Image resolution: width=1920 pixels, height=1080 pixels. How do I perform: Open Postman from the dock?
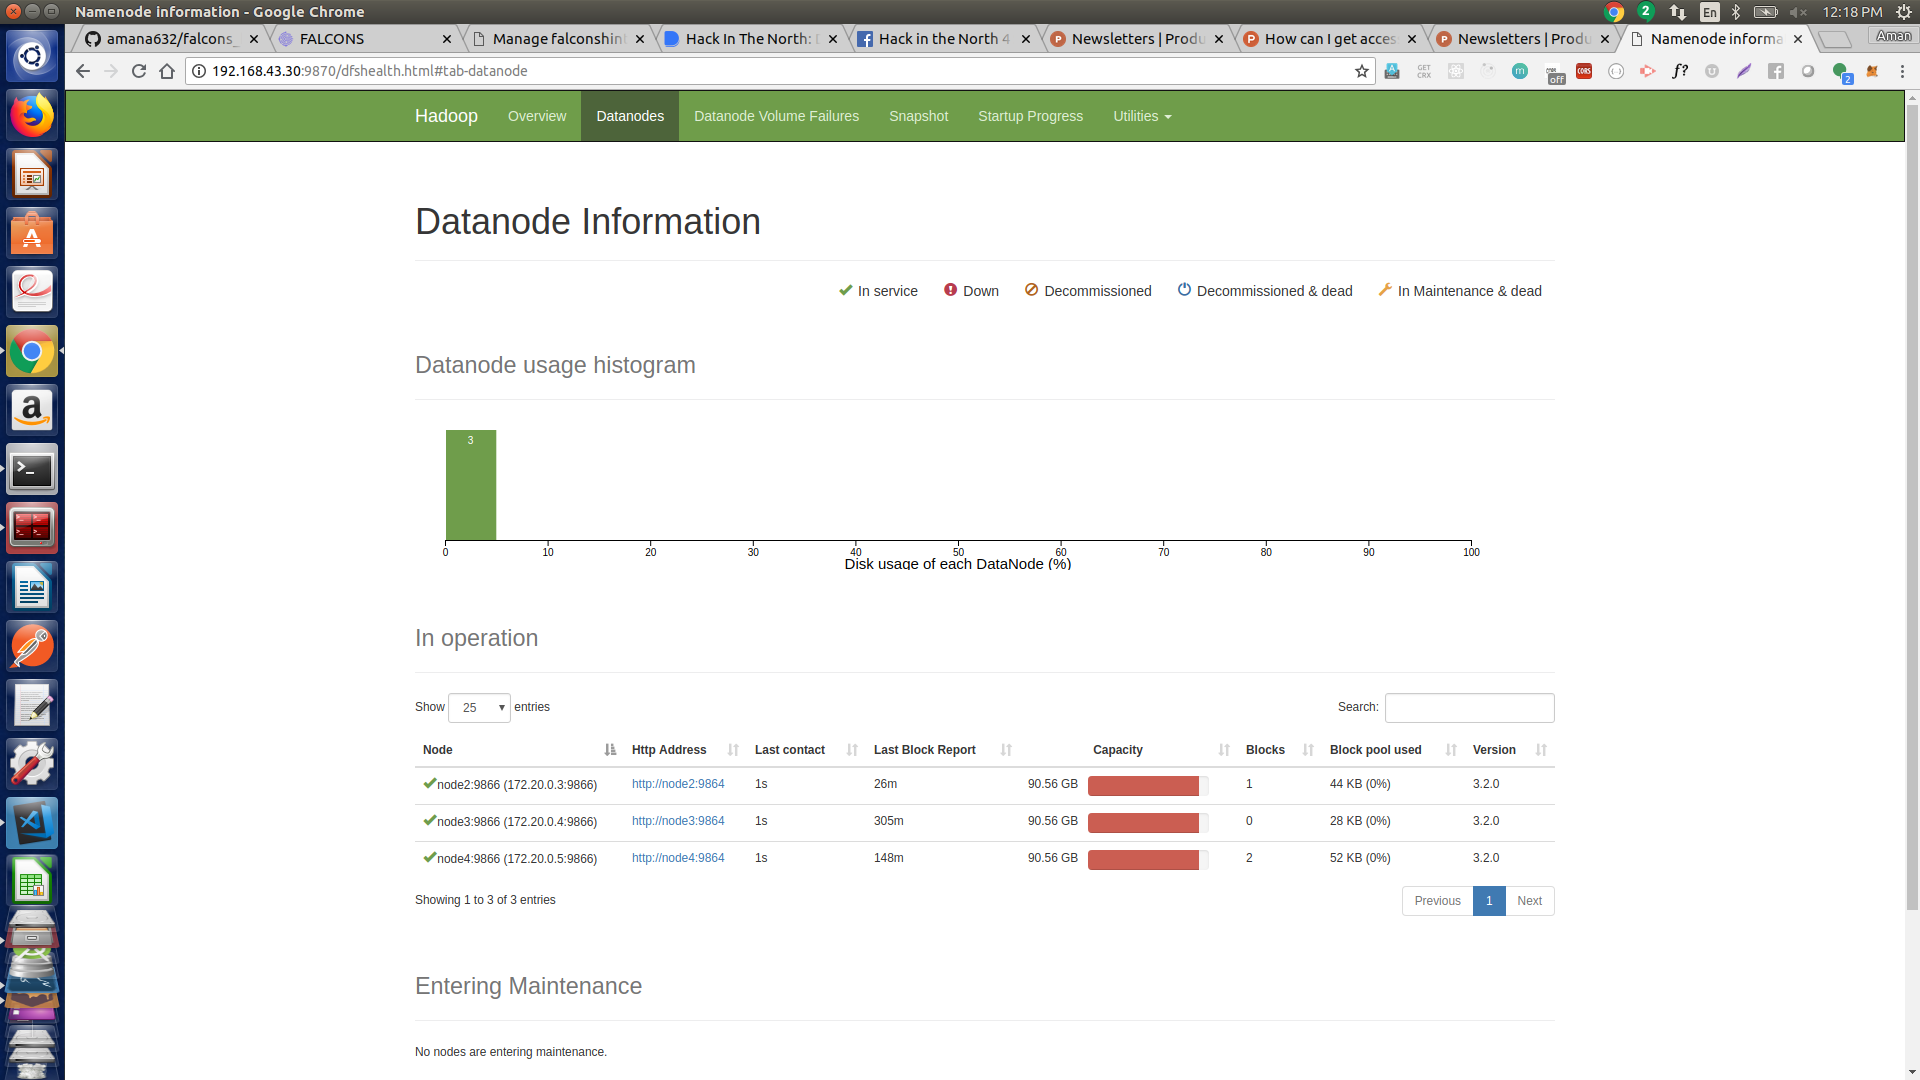[x=32, y=647]
